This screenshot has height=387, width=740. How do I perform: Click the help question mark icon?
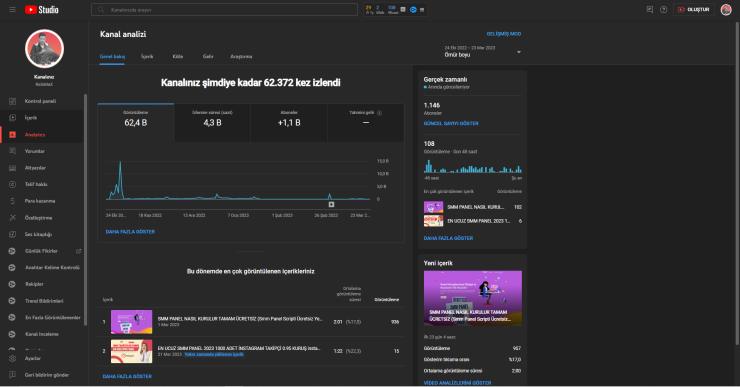coord(664,9)
